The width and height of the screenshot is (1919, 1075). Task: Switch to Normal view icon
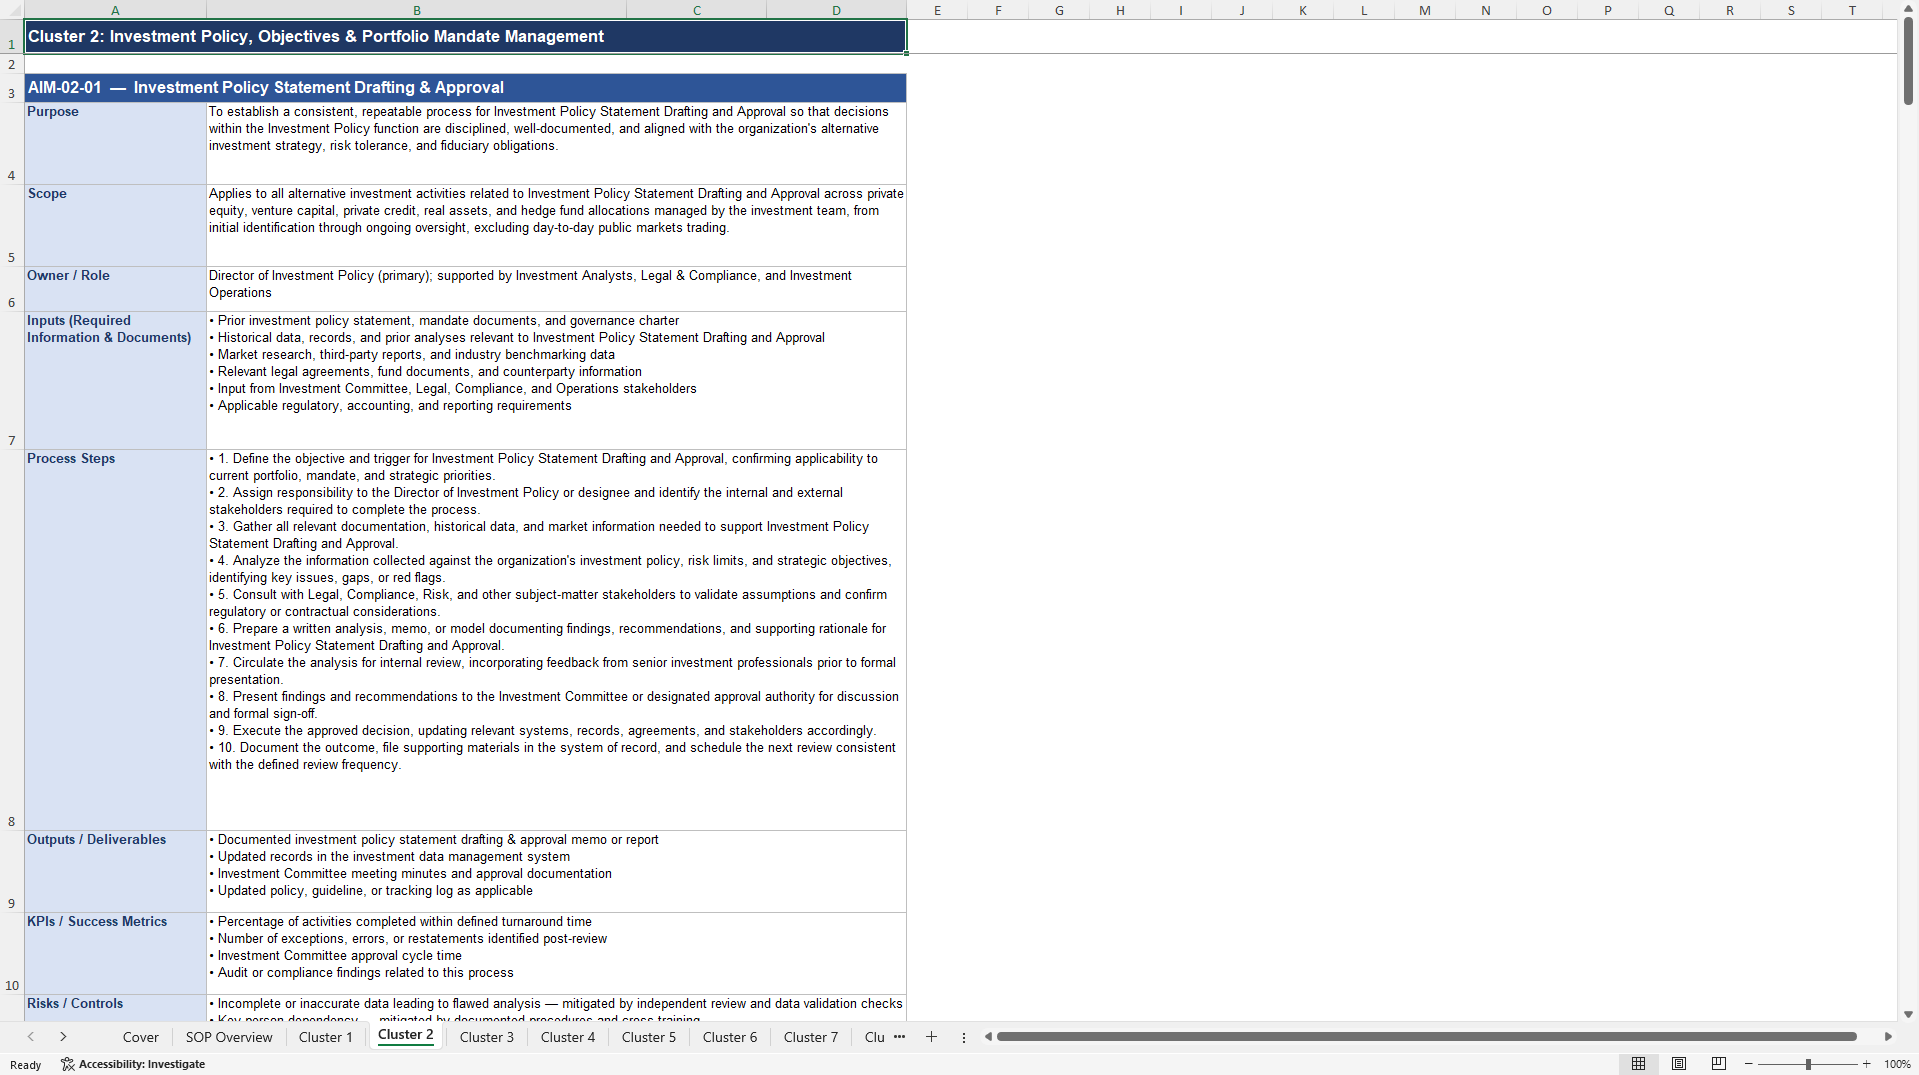coord(1638,1064)
